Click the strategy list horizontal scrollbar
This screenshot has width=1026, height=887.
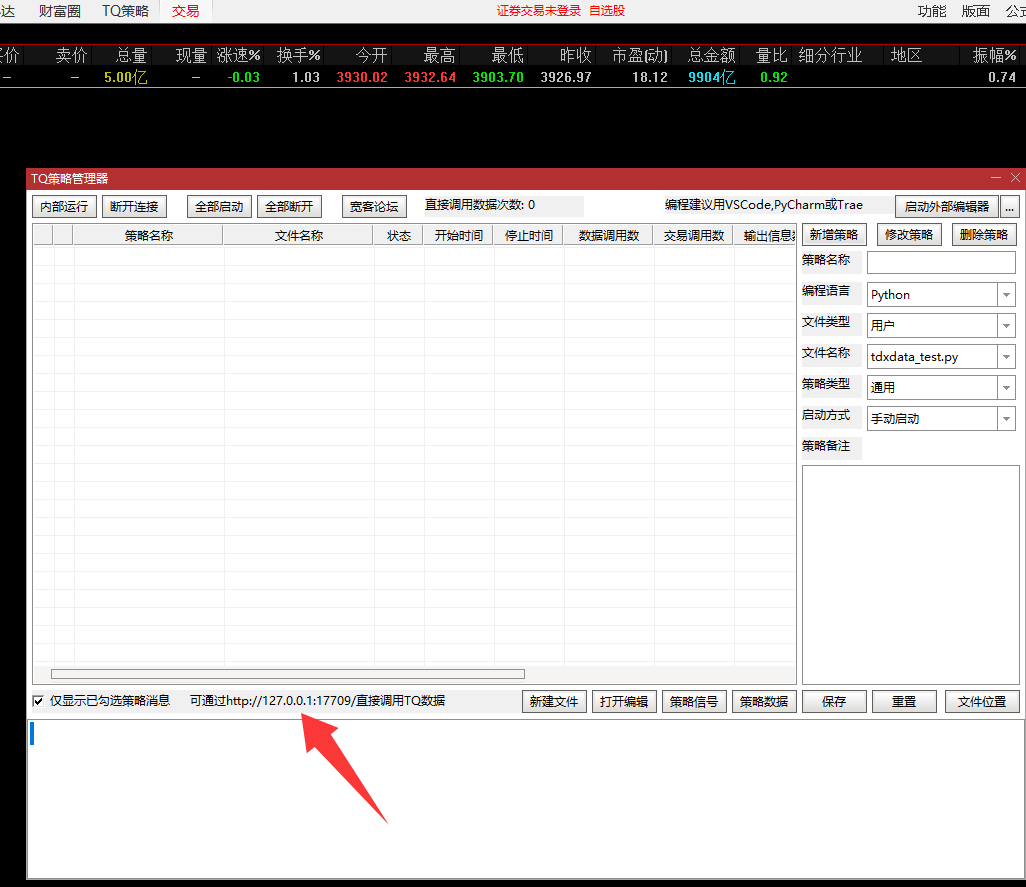pos(288,674)
